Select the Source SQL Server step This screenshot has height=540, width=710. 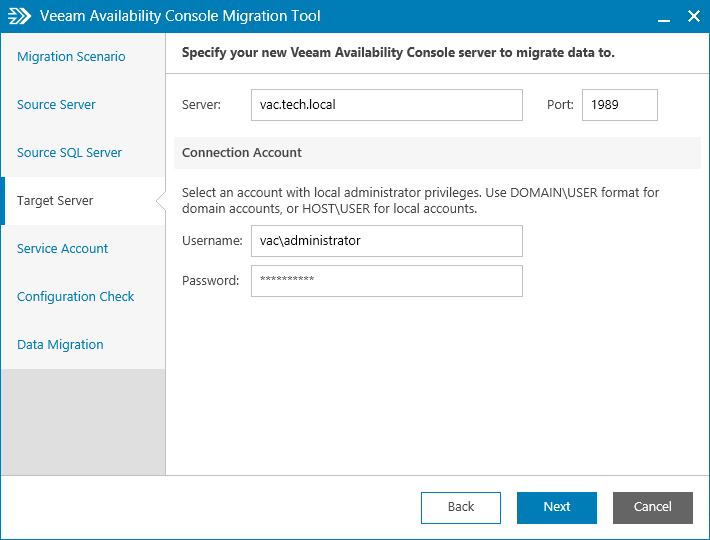point(69,153)
